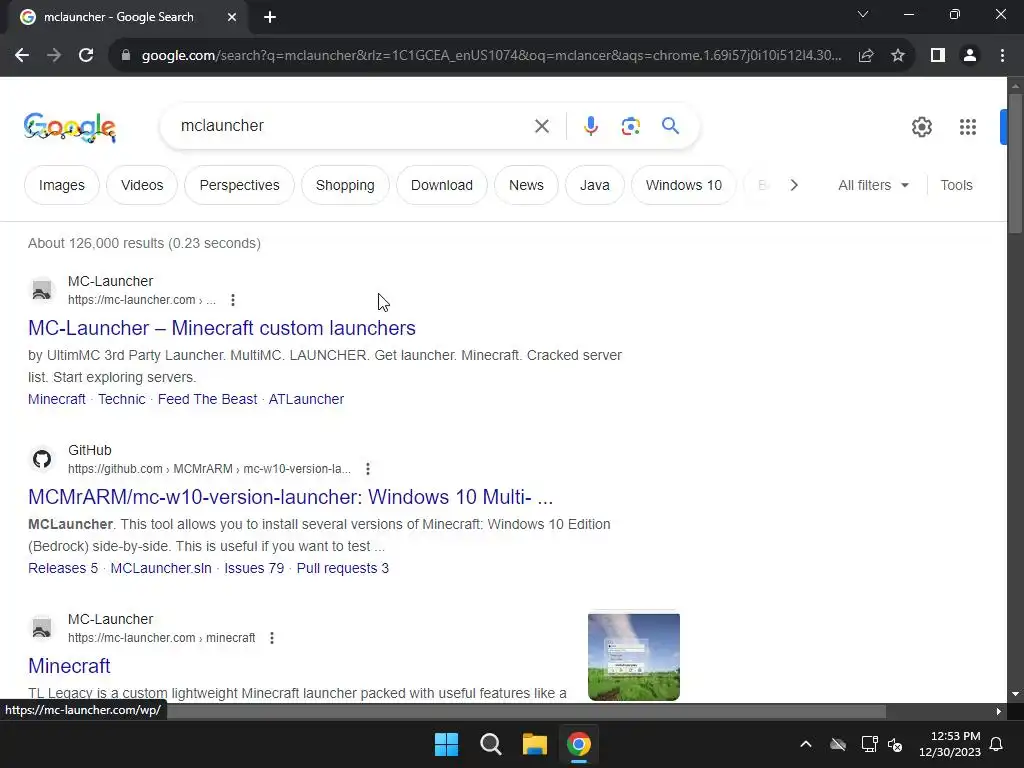The width and height of the screenshot is (1024, 768).
Task: Filter results by Videos
Action: pos(142,185)
